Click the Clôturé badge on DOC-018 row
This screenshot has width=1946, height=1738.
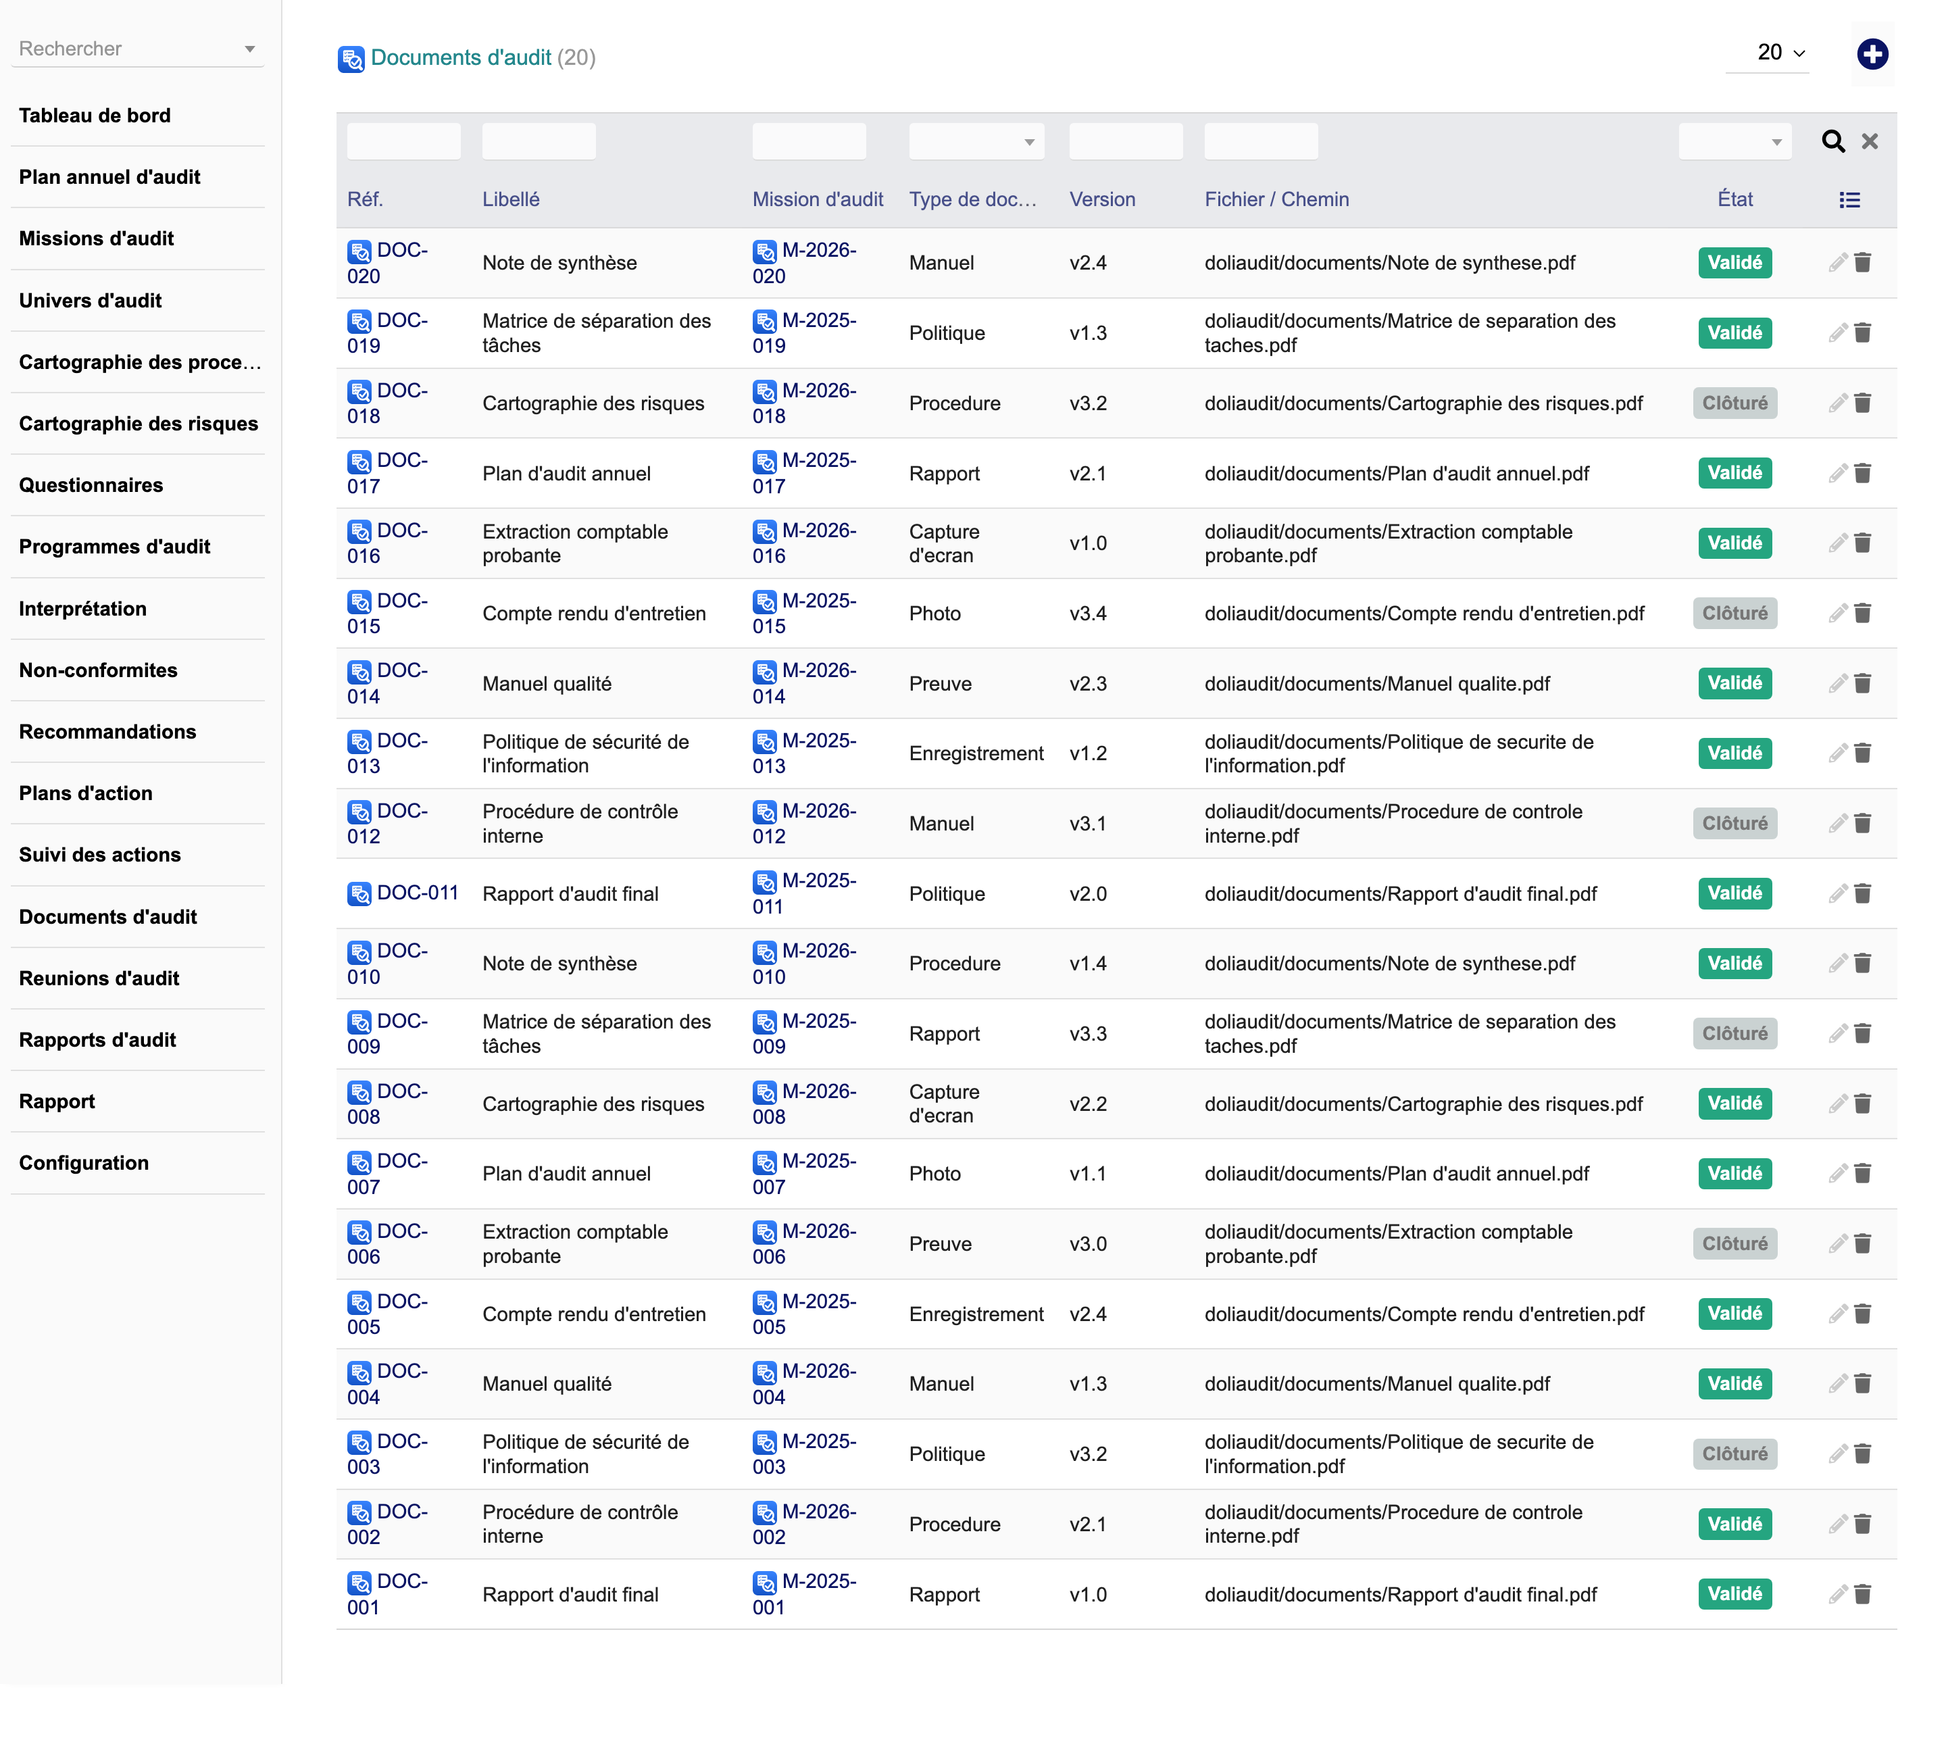point(1735,403)
